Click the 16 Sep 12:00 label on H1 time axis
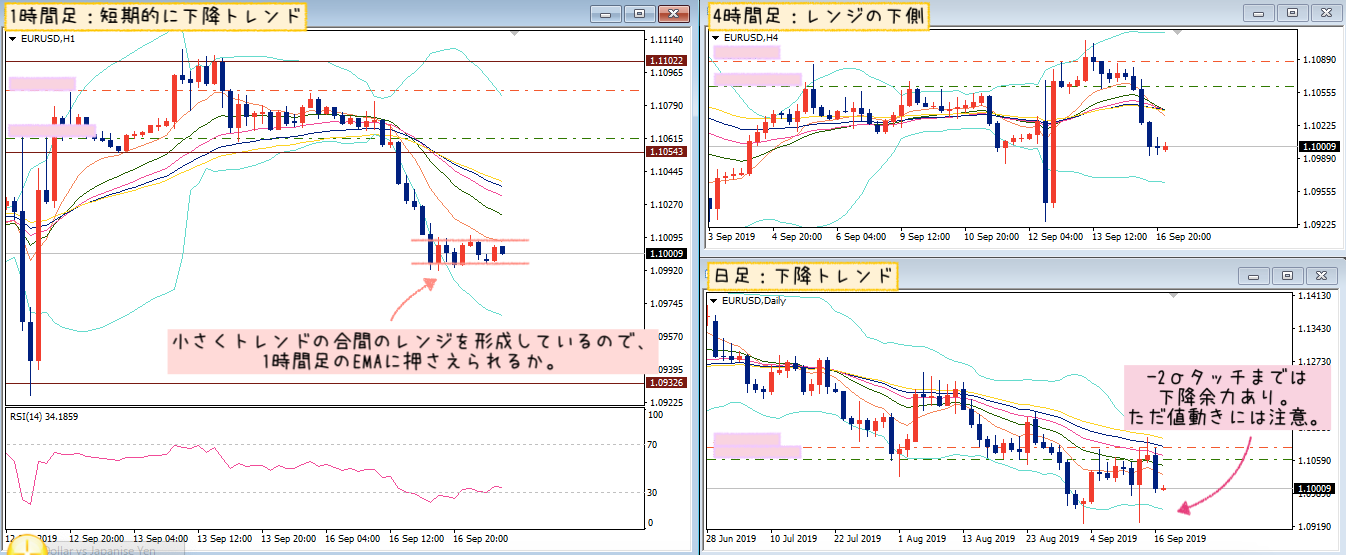1346x555 pixels. [418, 538]
